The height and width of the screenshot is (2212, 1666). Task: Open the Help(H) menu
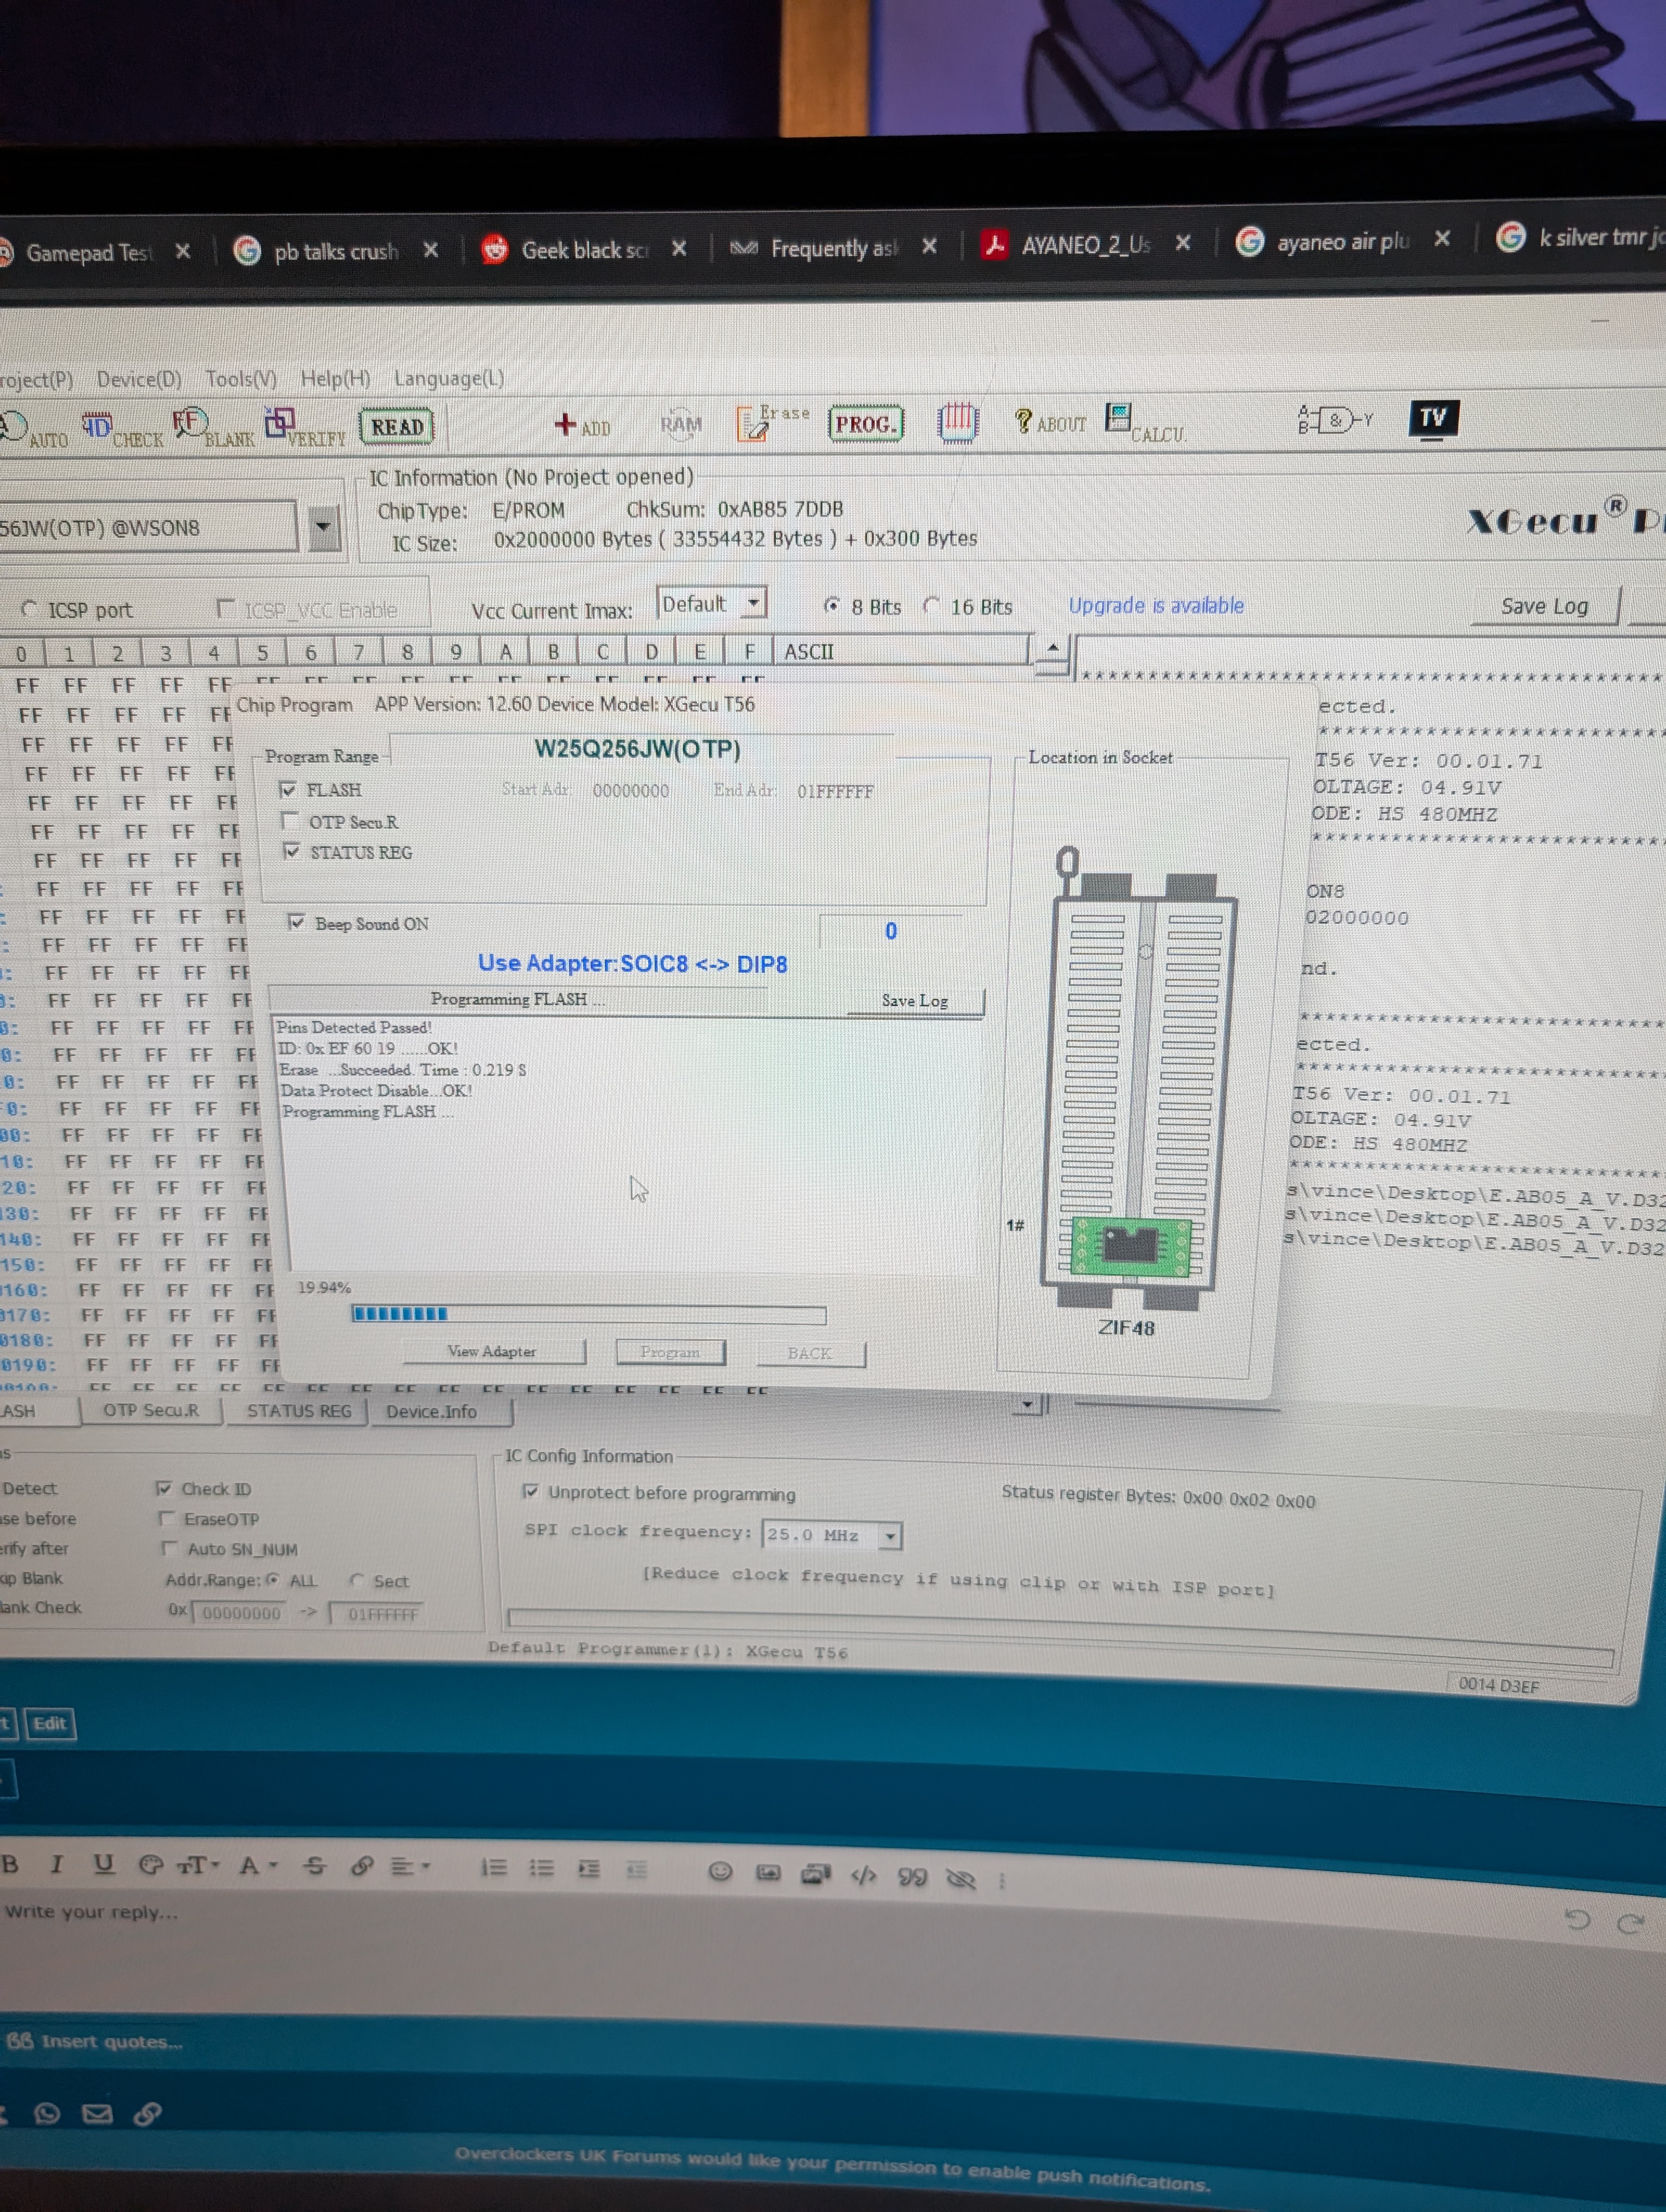[335, 378]
